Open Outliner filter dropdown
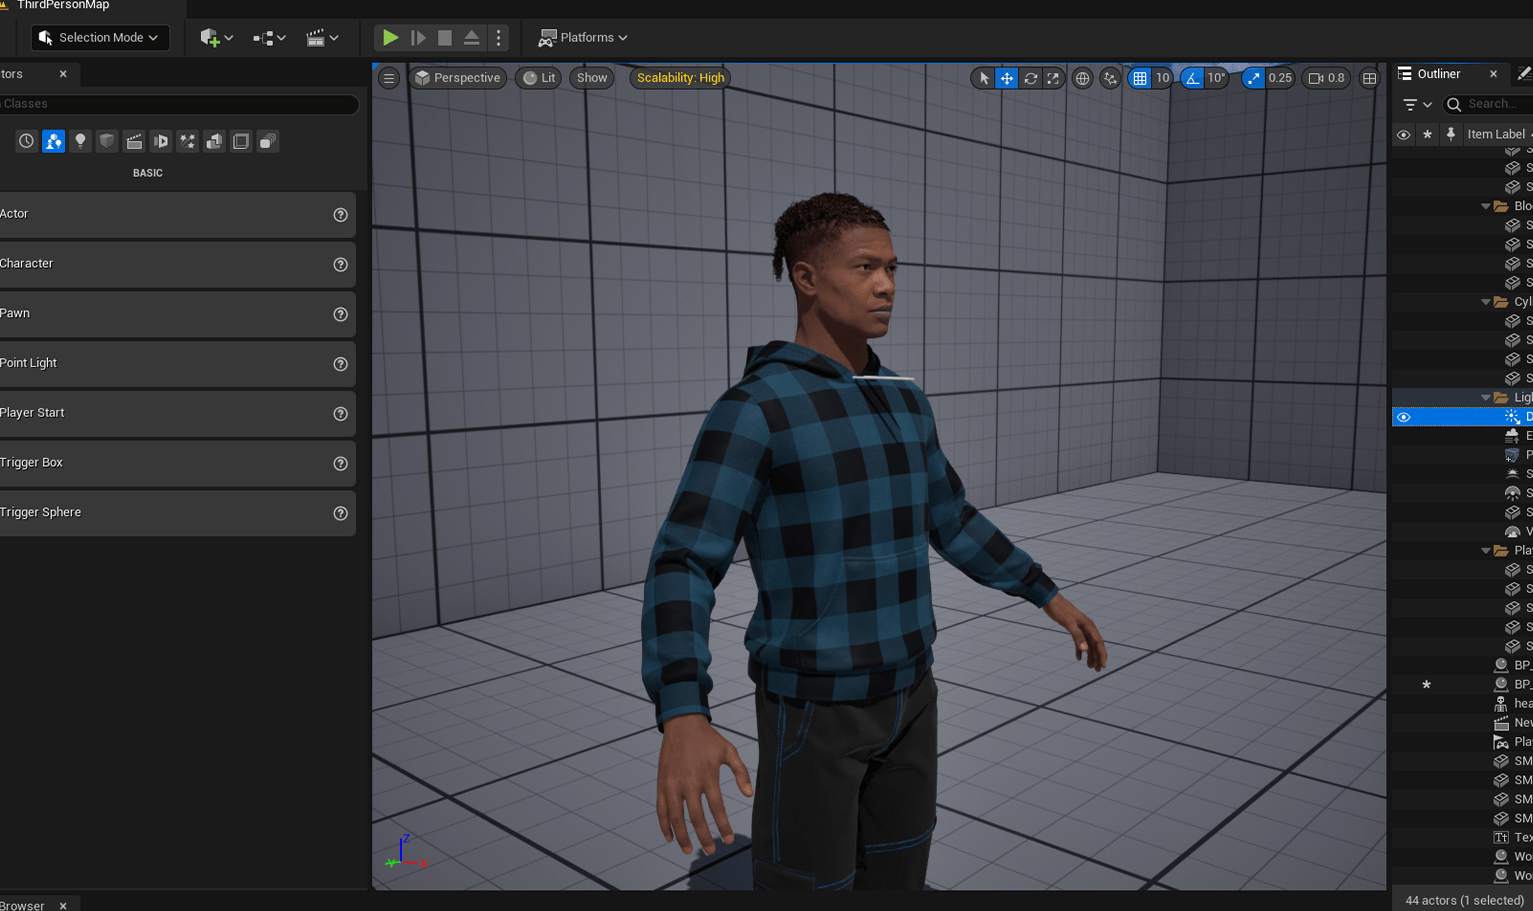 (1417, 104)
